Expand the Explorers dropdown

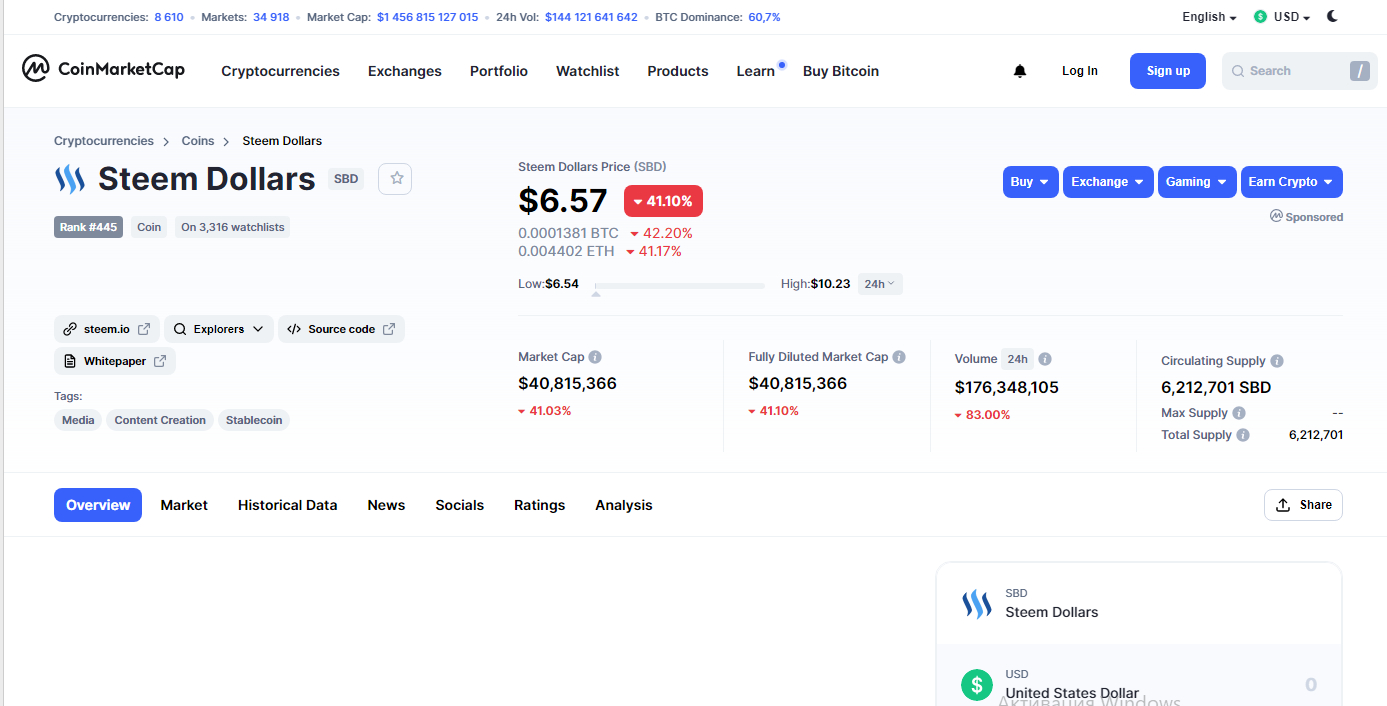coord(219,329)
